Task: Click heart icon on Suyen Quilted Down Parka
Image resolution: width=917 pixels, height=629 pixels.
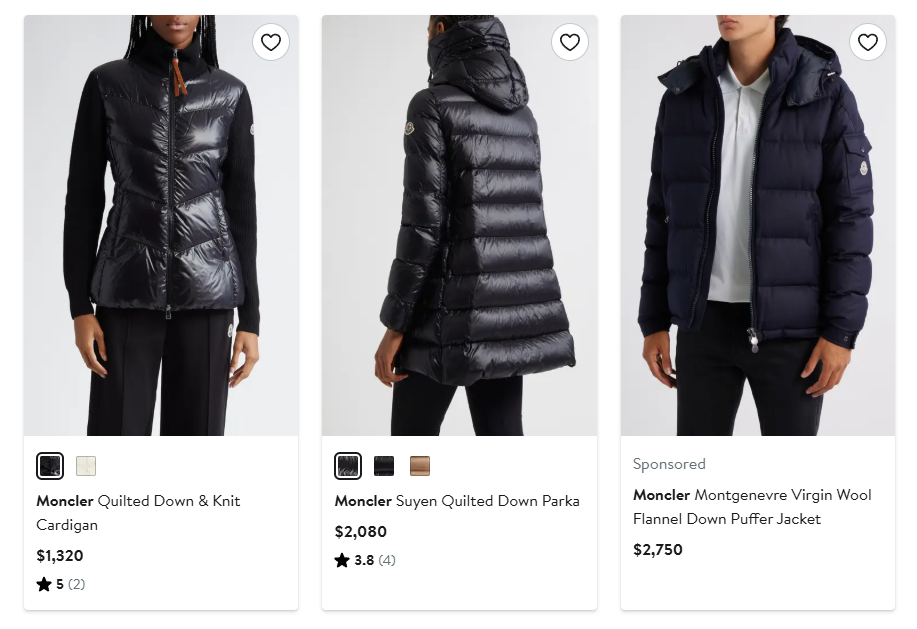Action: tap(569, 42)
